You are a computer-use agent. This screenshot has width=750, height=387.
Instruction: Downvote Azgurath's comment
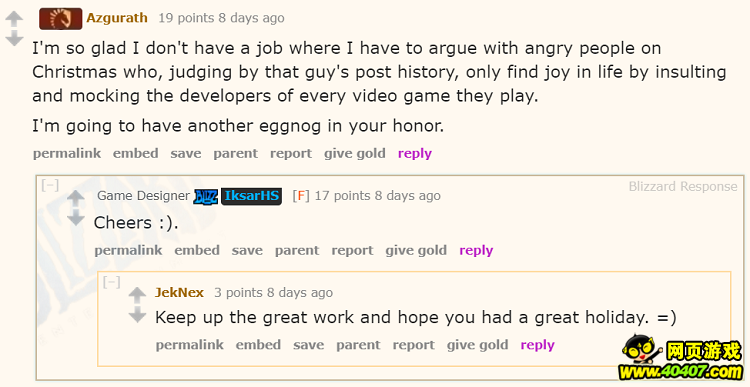(x=14, y=38)
